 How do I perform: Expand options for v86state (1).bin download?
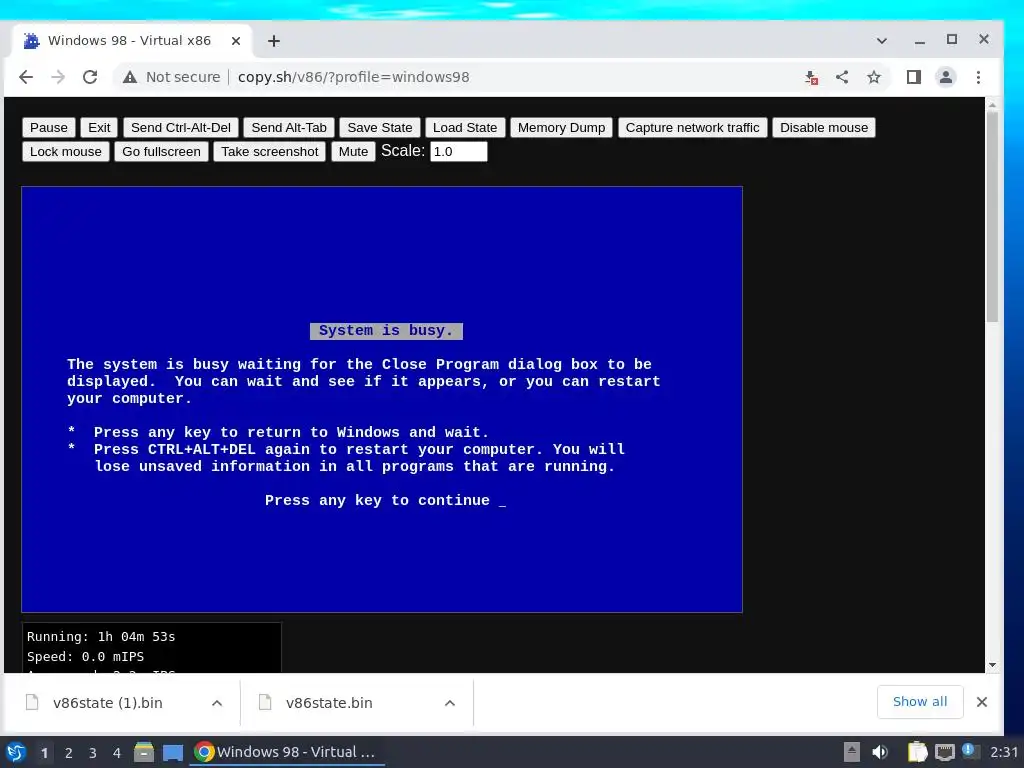pyautogui.click(x=217, y=703)
